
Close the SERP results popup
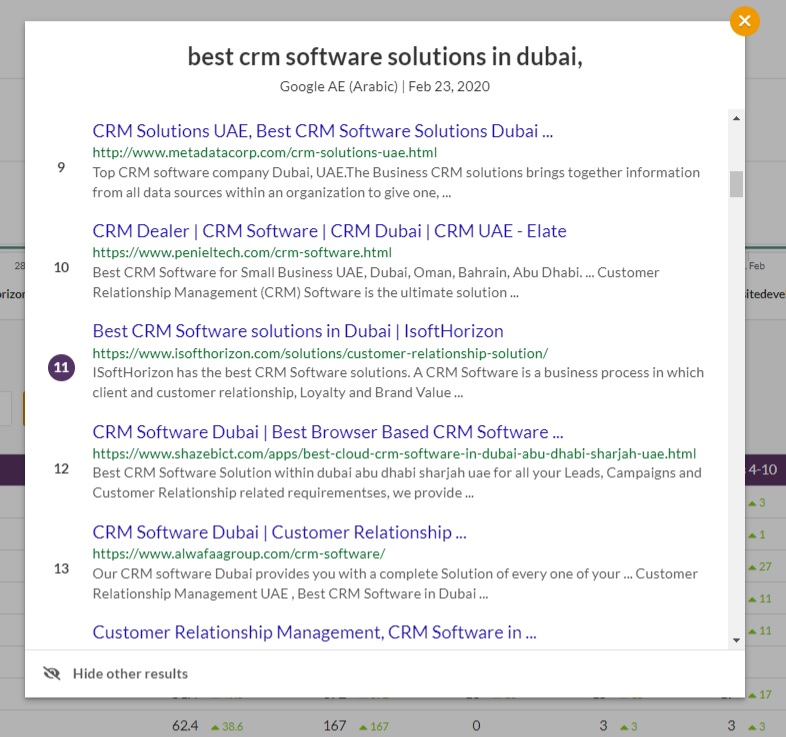pos(744,21)
